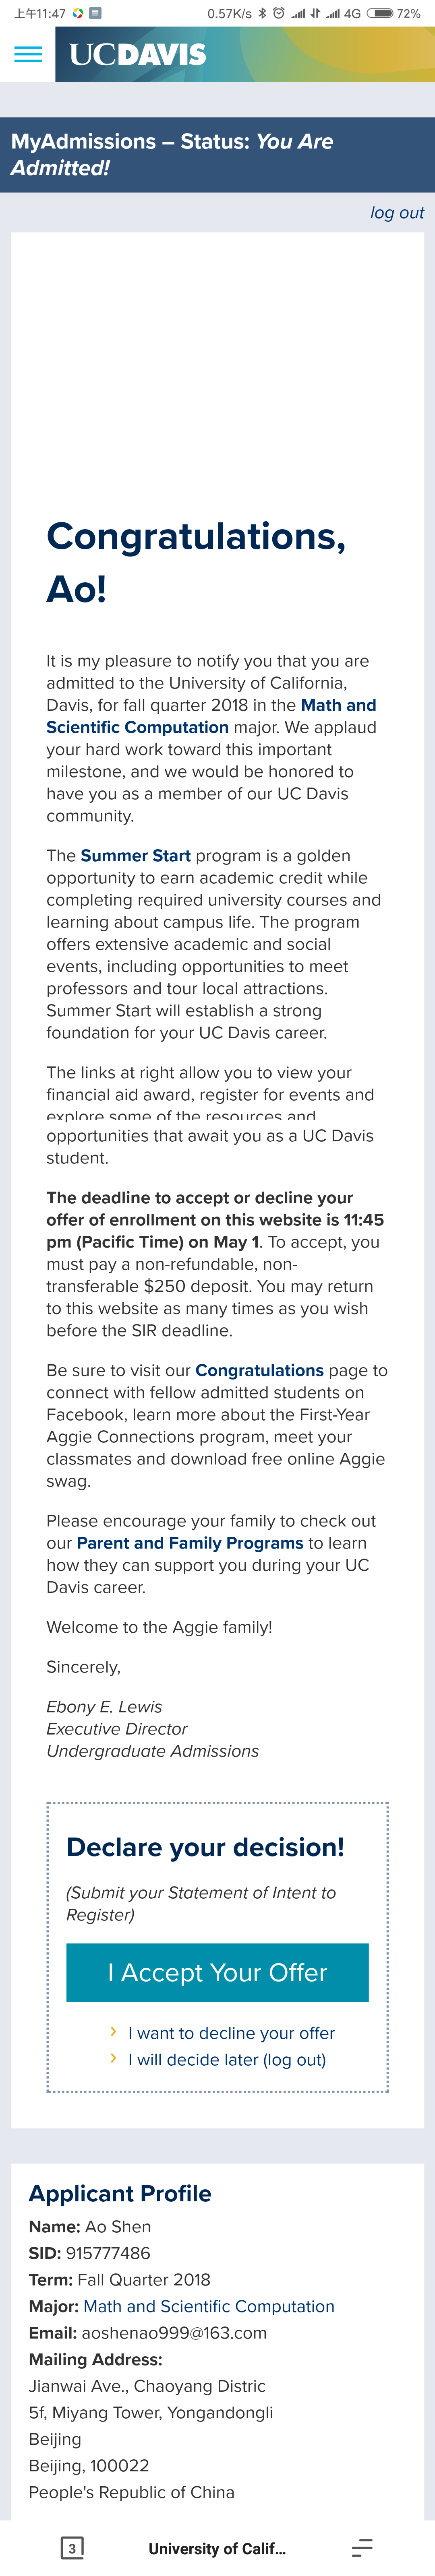Tap the chevron beside decline offer

coord(113,2031)
